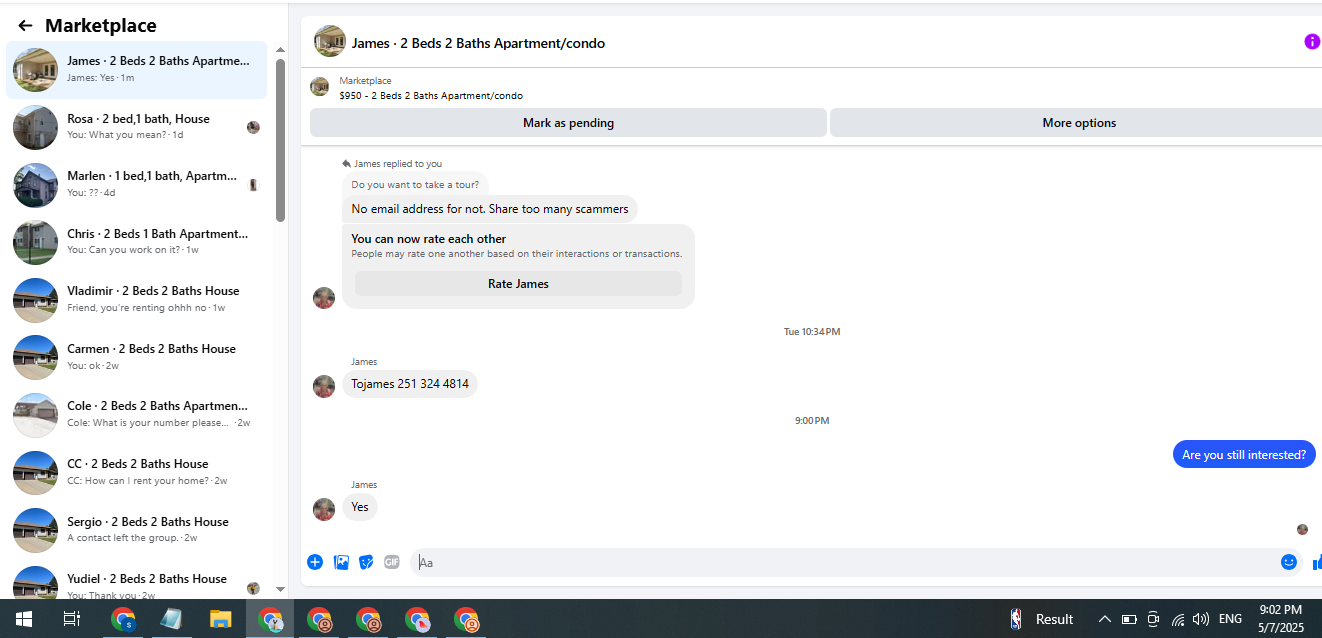Open the emoji picker in message box
1322x638 pixels.
point(1289,562)
